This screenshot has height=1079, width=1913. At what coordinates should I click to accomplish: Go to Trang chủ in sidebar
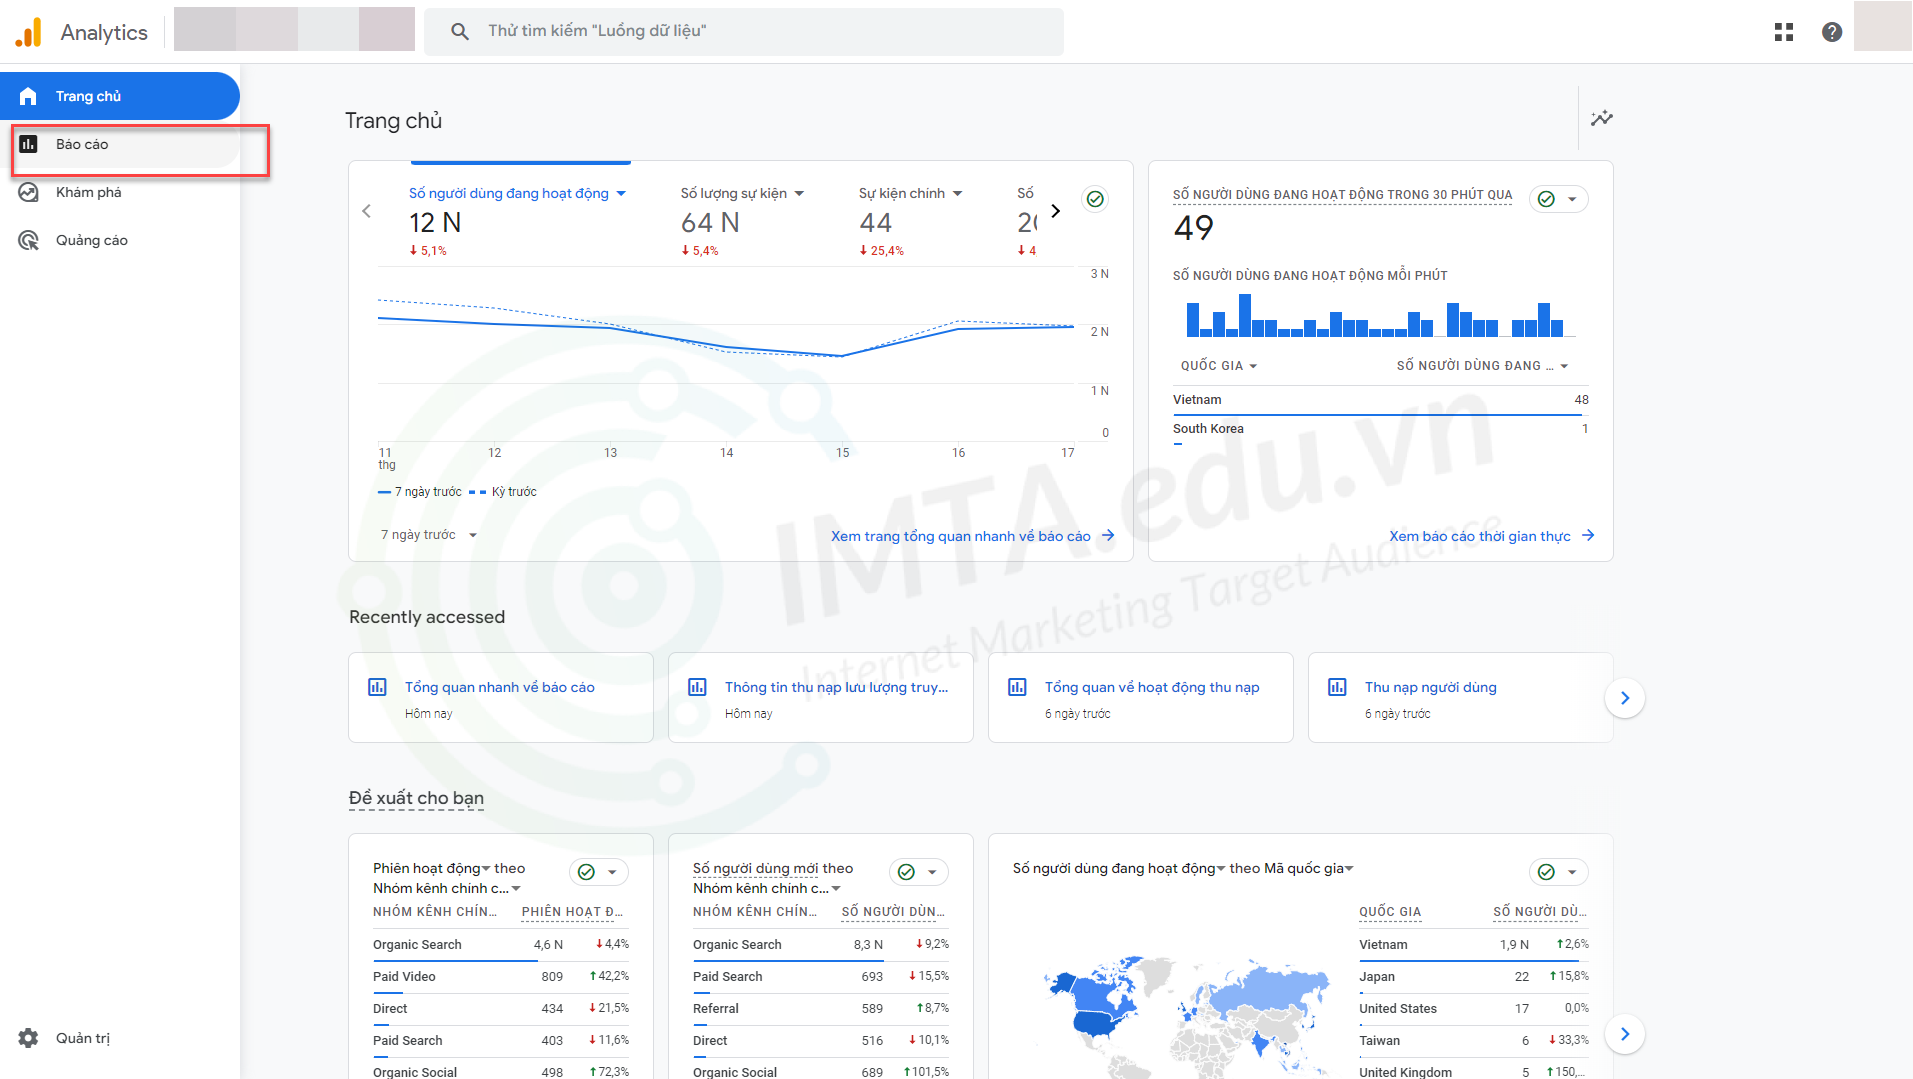pos(120,96)
